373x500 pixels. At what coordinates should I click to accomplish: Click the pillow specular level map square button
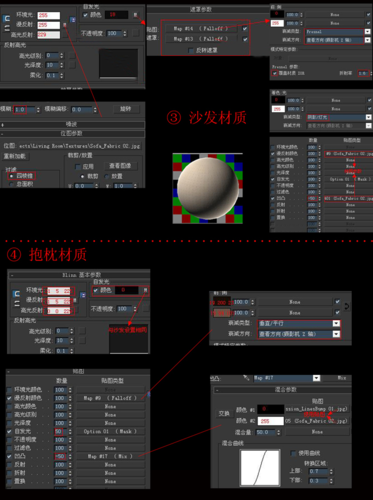tap(82, 331)
